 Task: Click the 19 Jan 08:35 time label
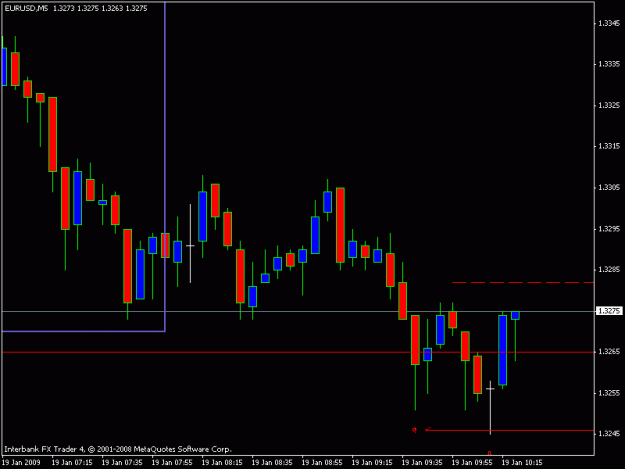click(272, 463)
